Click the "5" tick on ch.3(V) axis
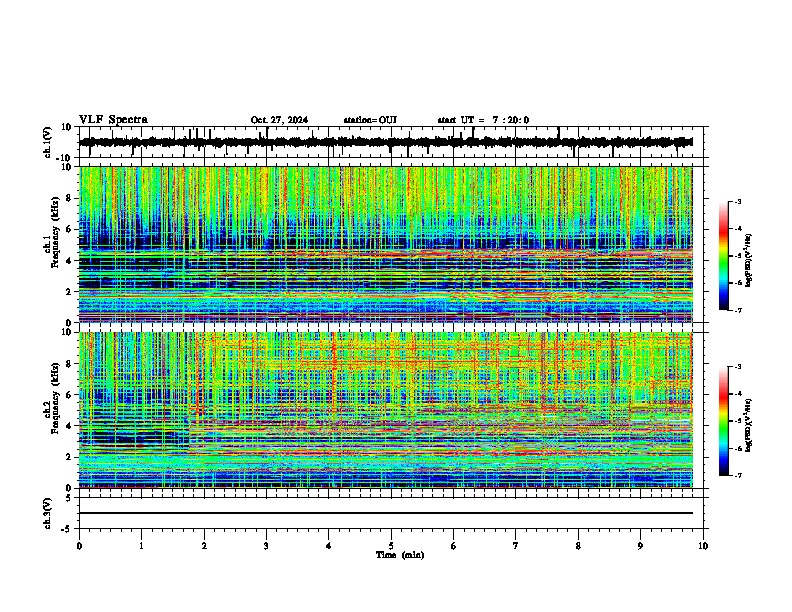This screenshot has height=612, width=792. click(x=70, y=498)
